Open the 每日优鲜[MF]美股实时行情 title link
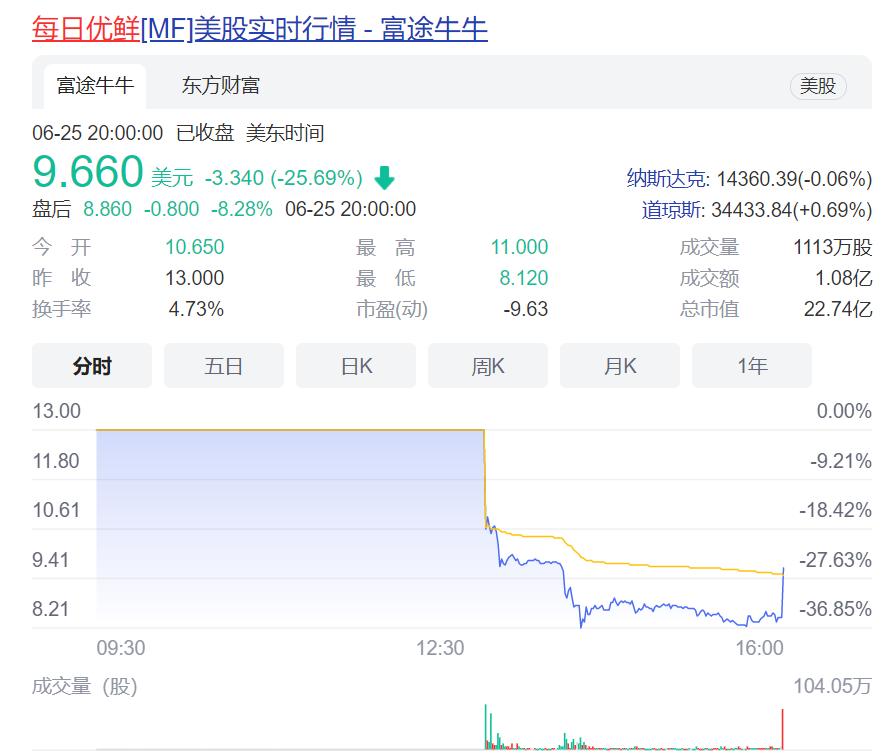The width and height of the screenshot is (893, 755). pyautogui.click(x=260, y=28)
